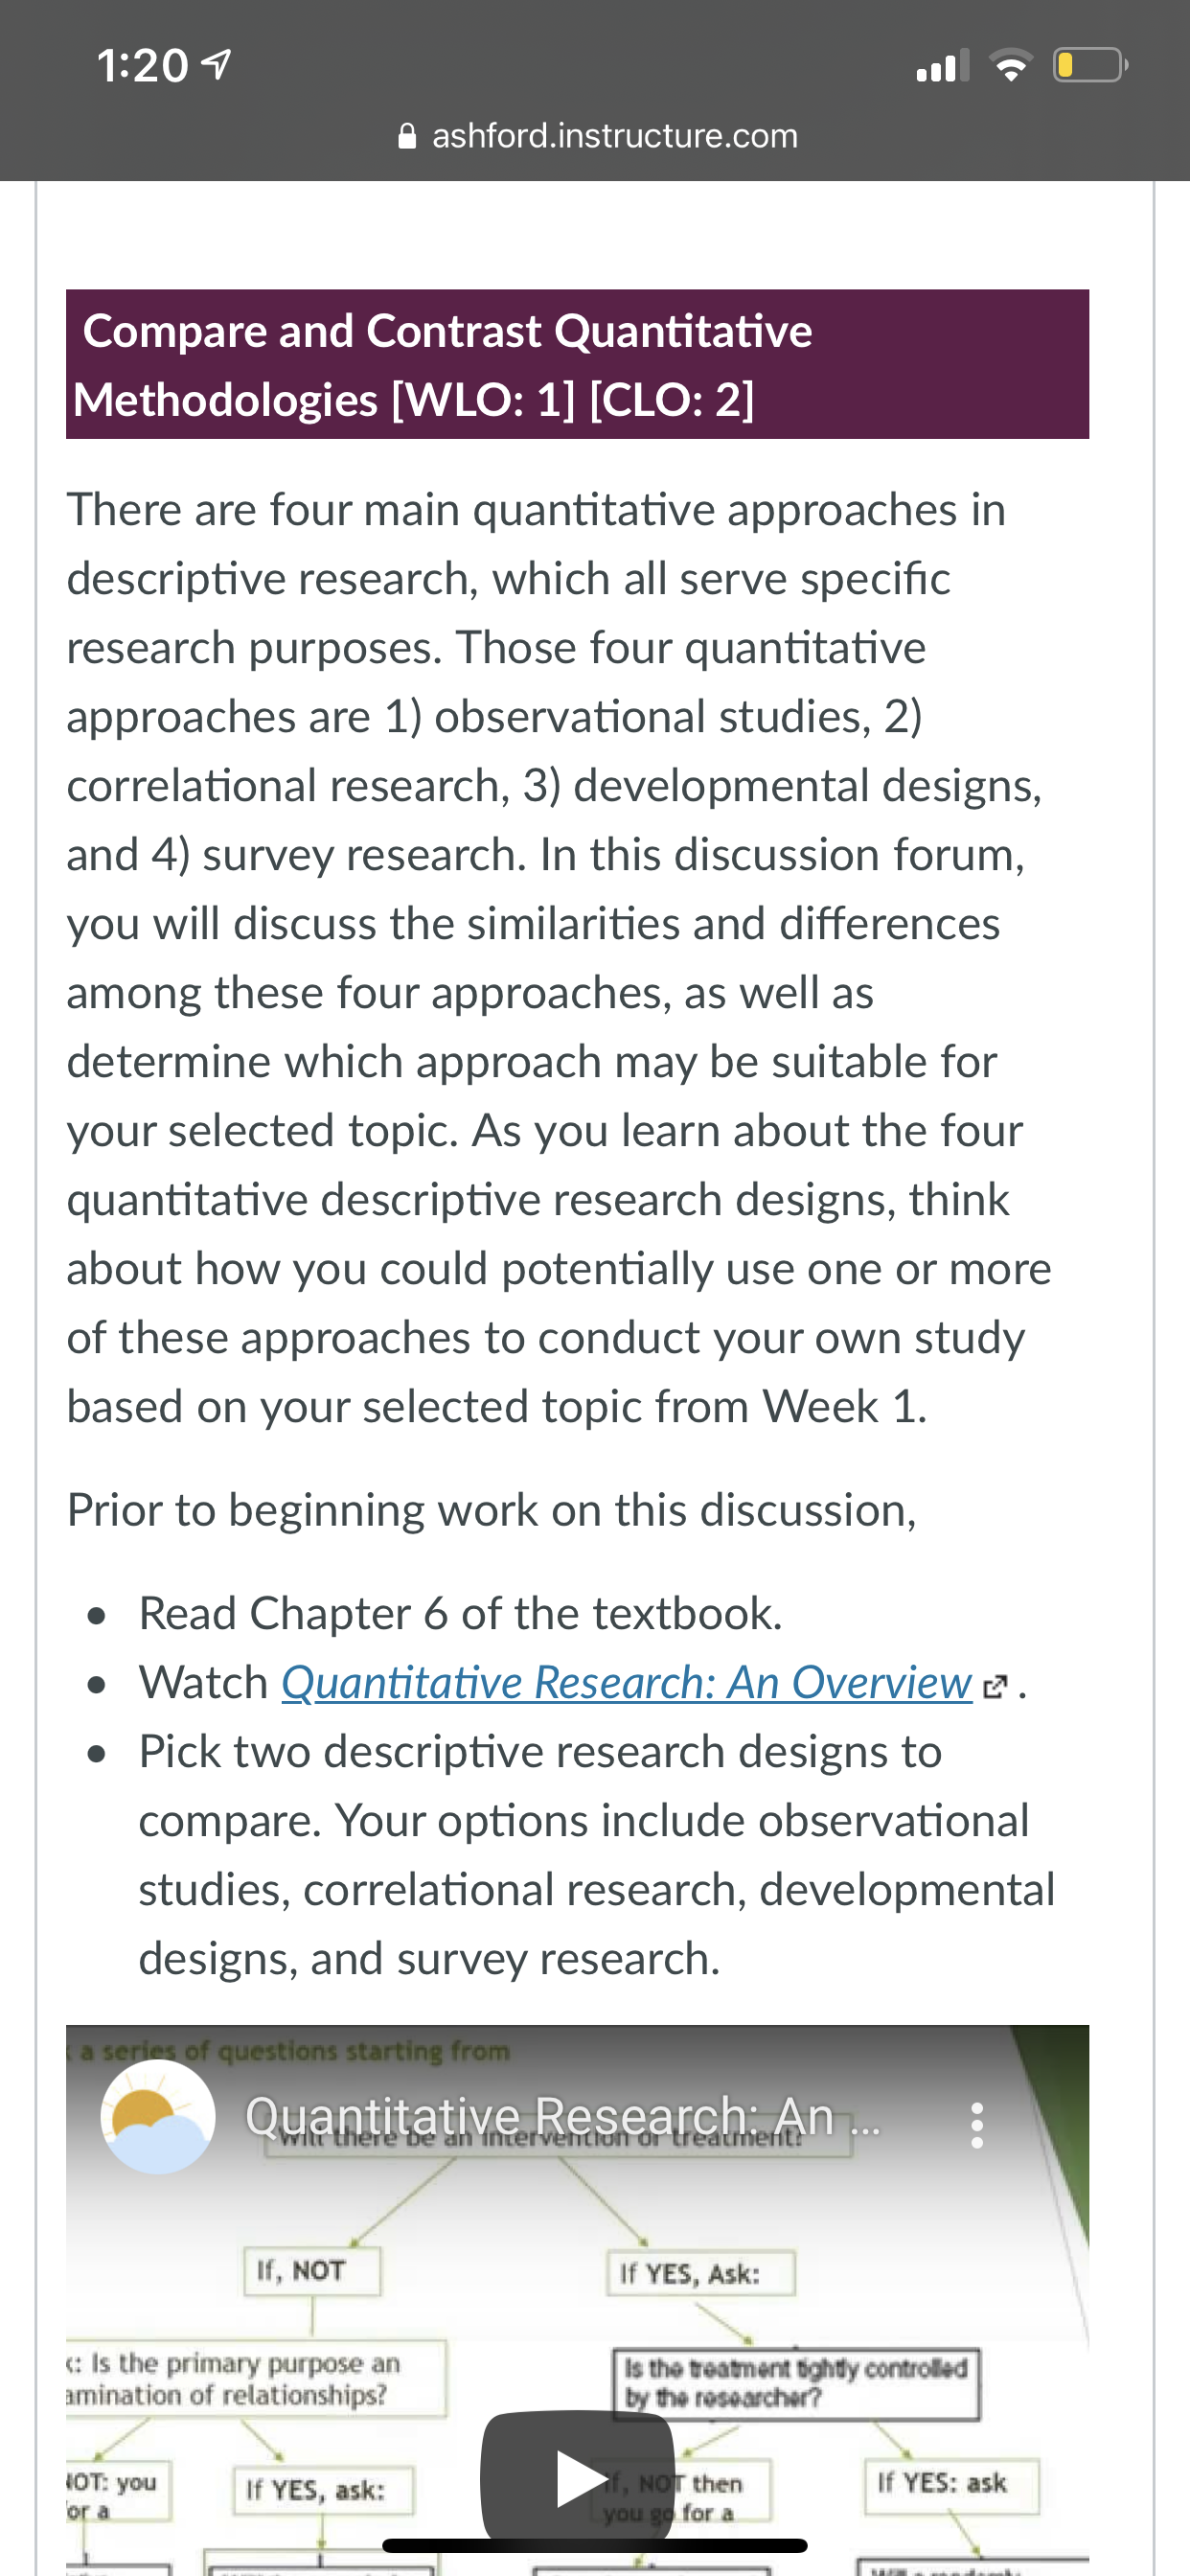Viewport: 1190px width, 2576px height.
Task: Play the embedded Quantitative Research video
Action: (577, 2478)
